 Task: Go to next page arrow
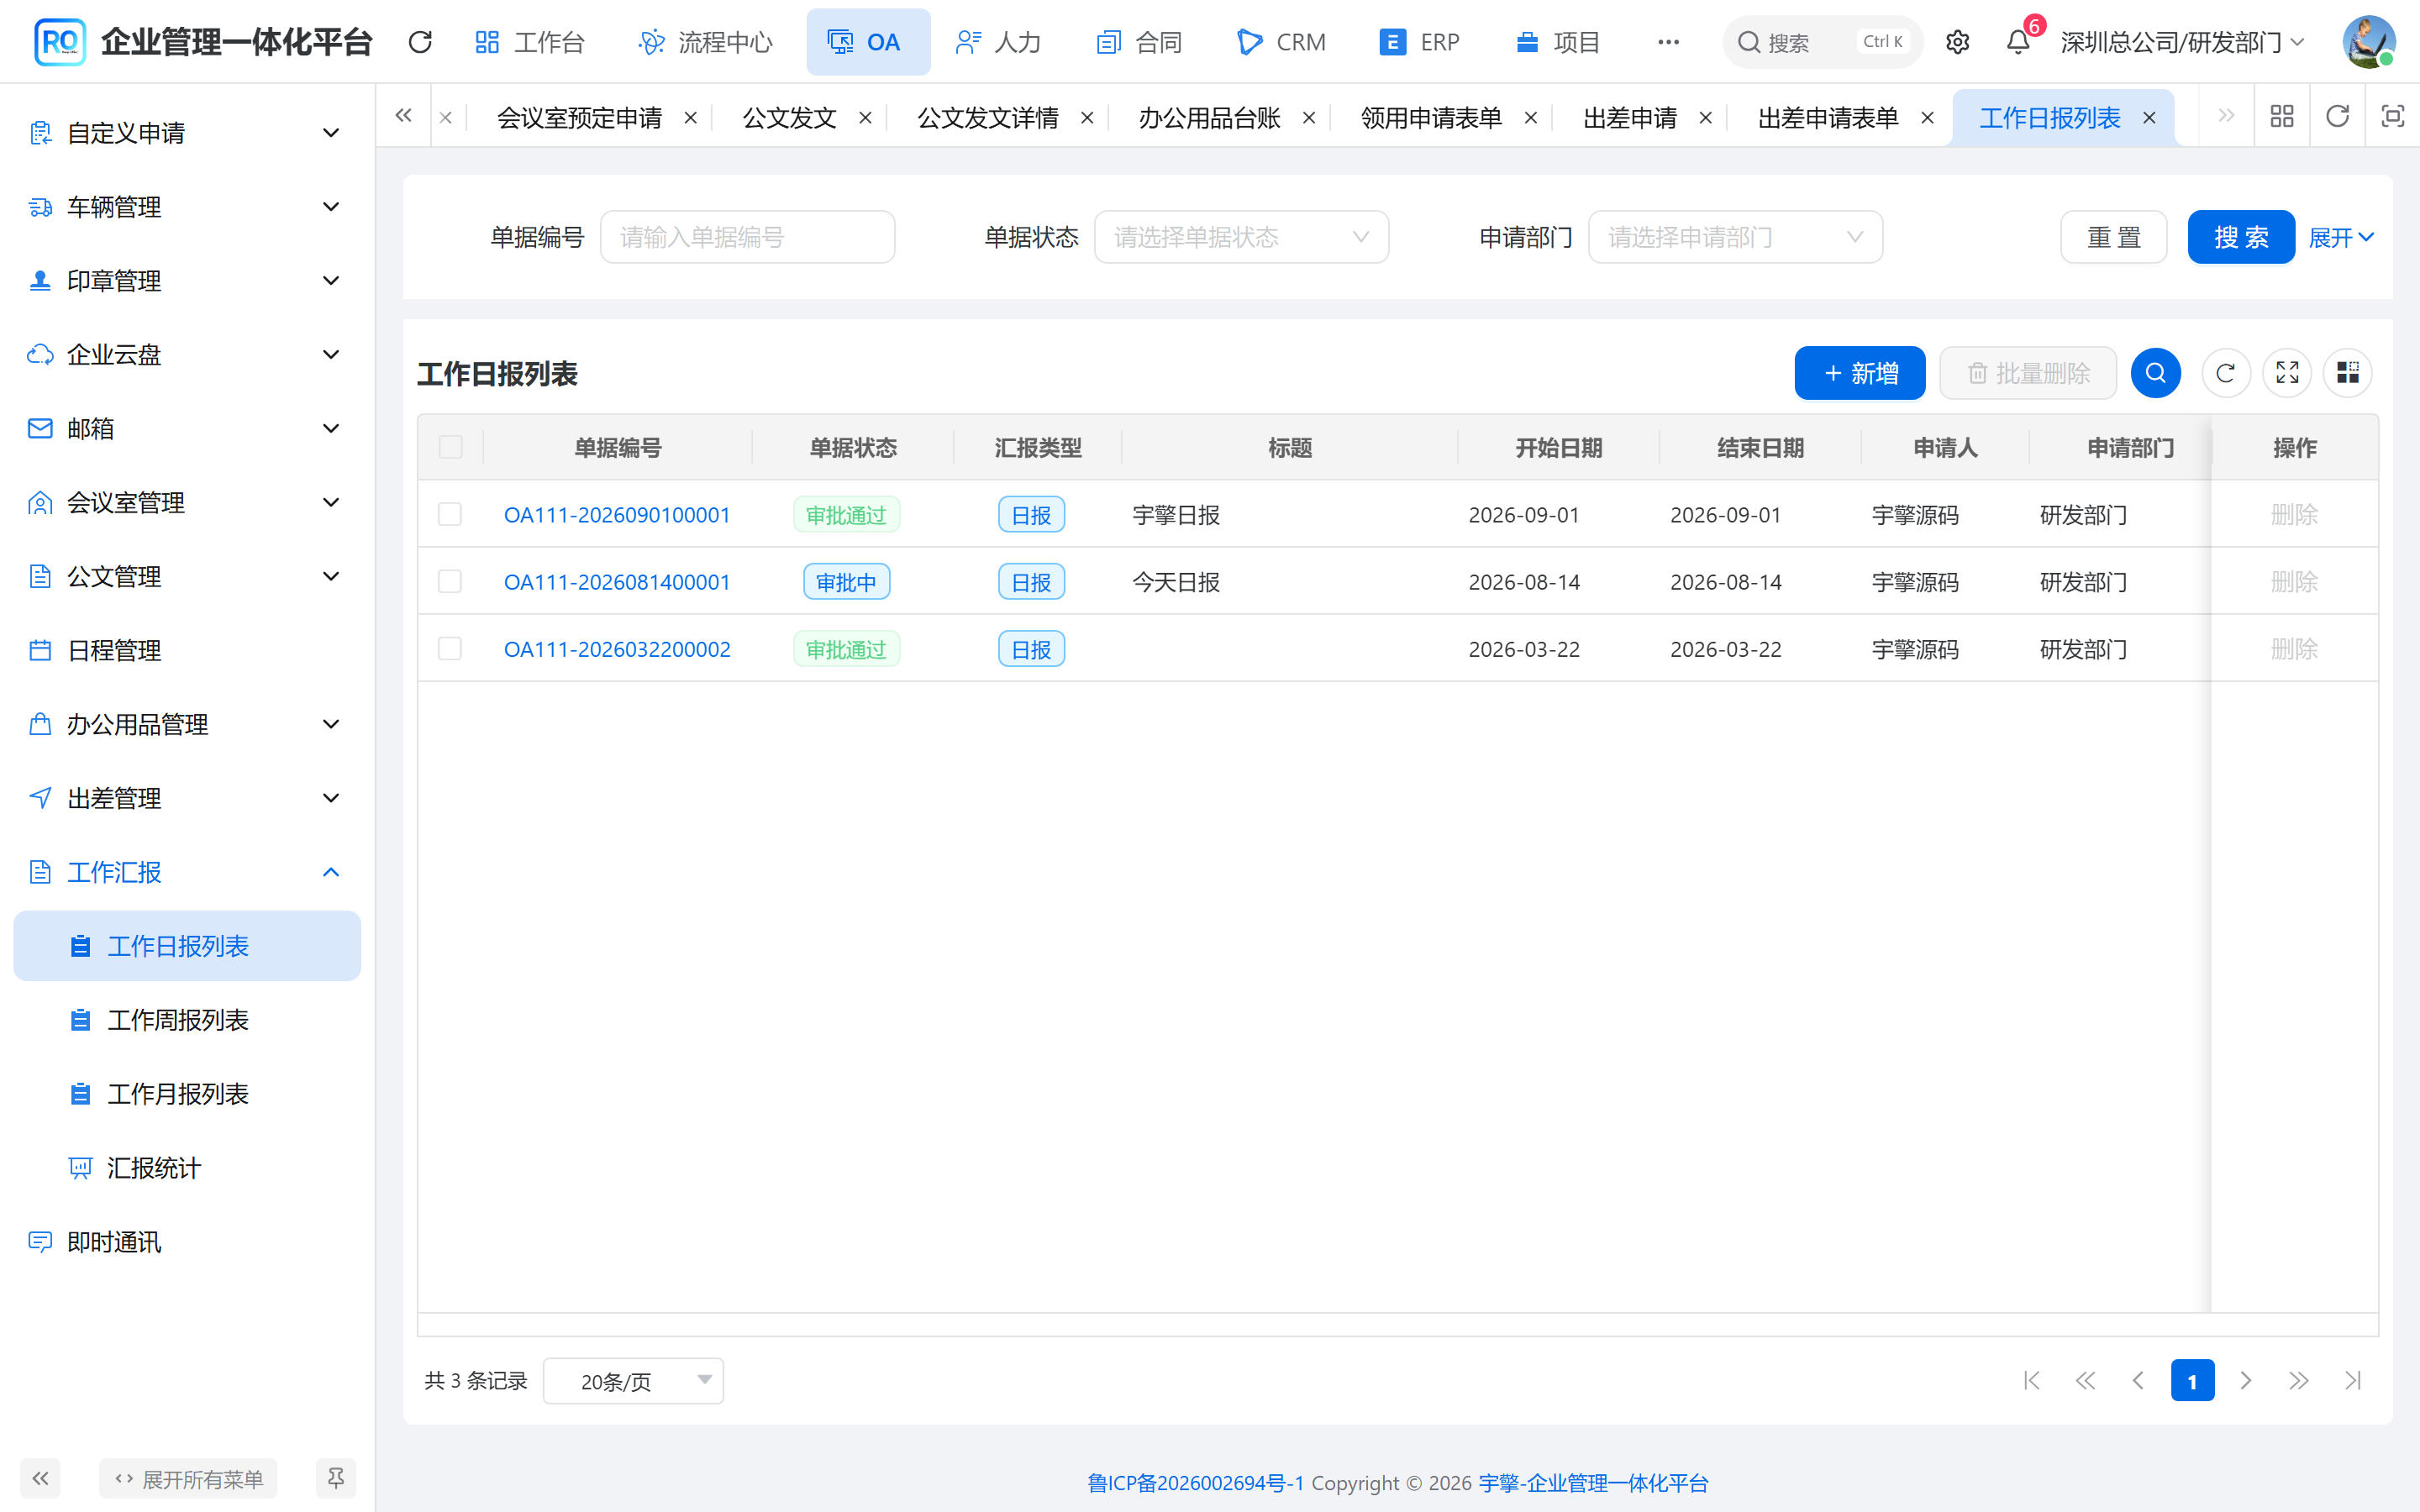pyautogui.click(x=2246, y=1381)
